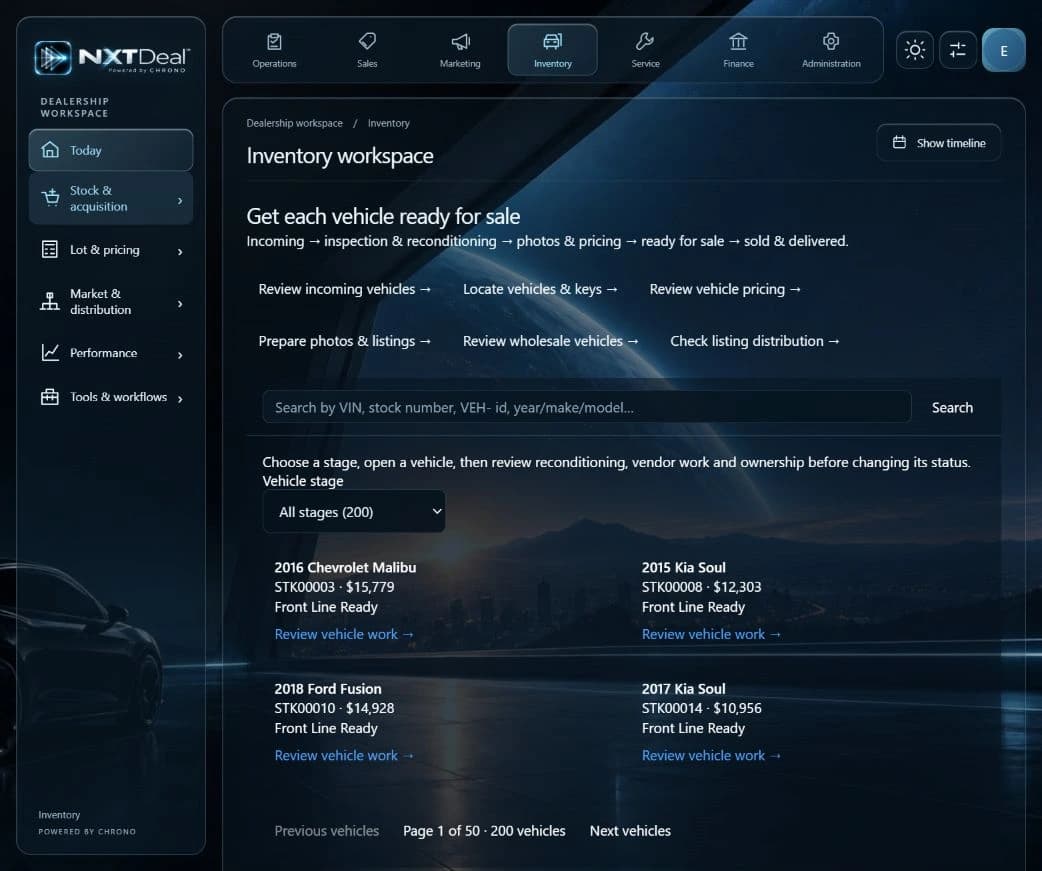The width and height of the screenshot is (1042, 871).
Task: Review vehicle work for 2015 Kia Soul
Action: click(710, 634)
